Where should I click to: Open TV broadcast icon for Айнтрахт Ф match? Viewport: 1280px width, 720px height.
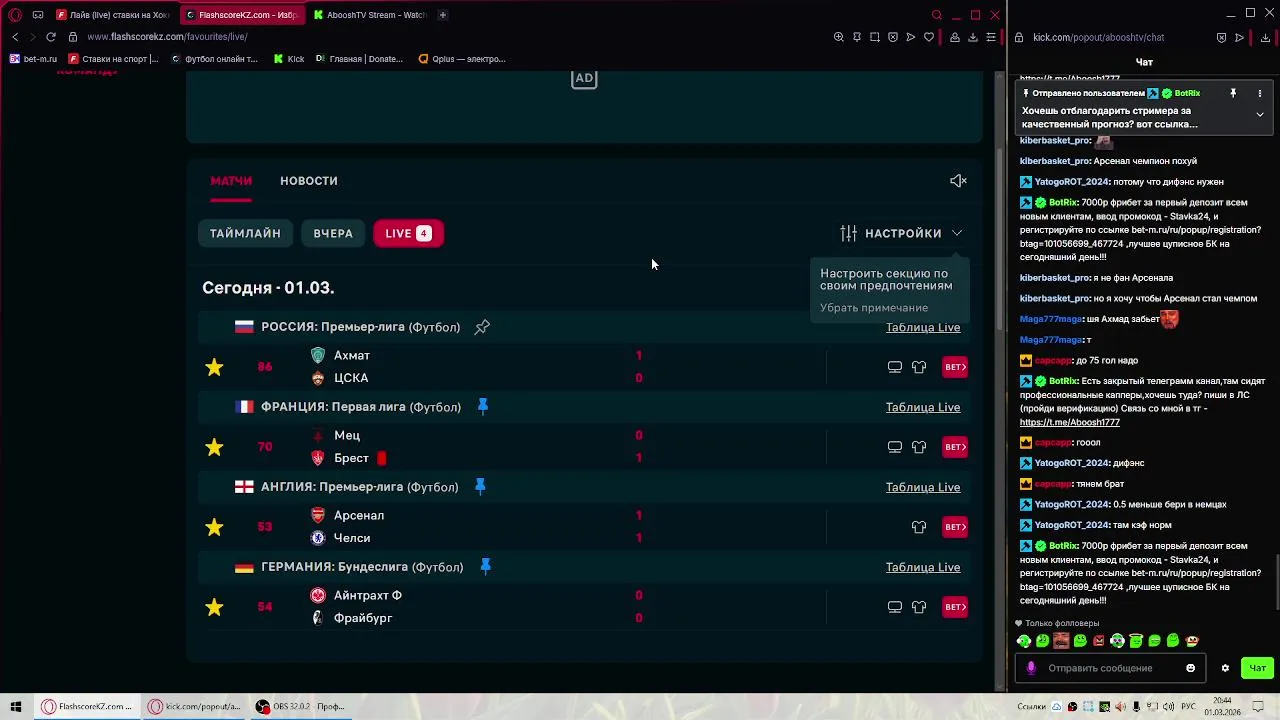(895, 607)
